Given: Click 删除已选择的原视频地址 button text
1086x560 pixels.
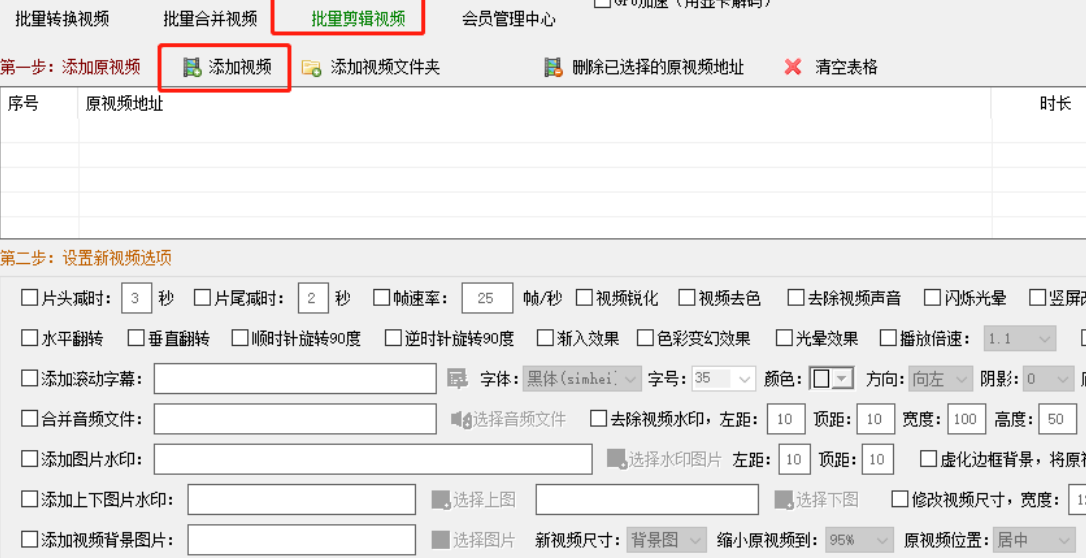Looking at the screenshot, I should 658,67.
